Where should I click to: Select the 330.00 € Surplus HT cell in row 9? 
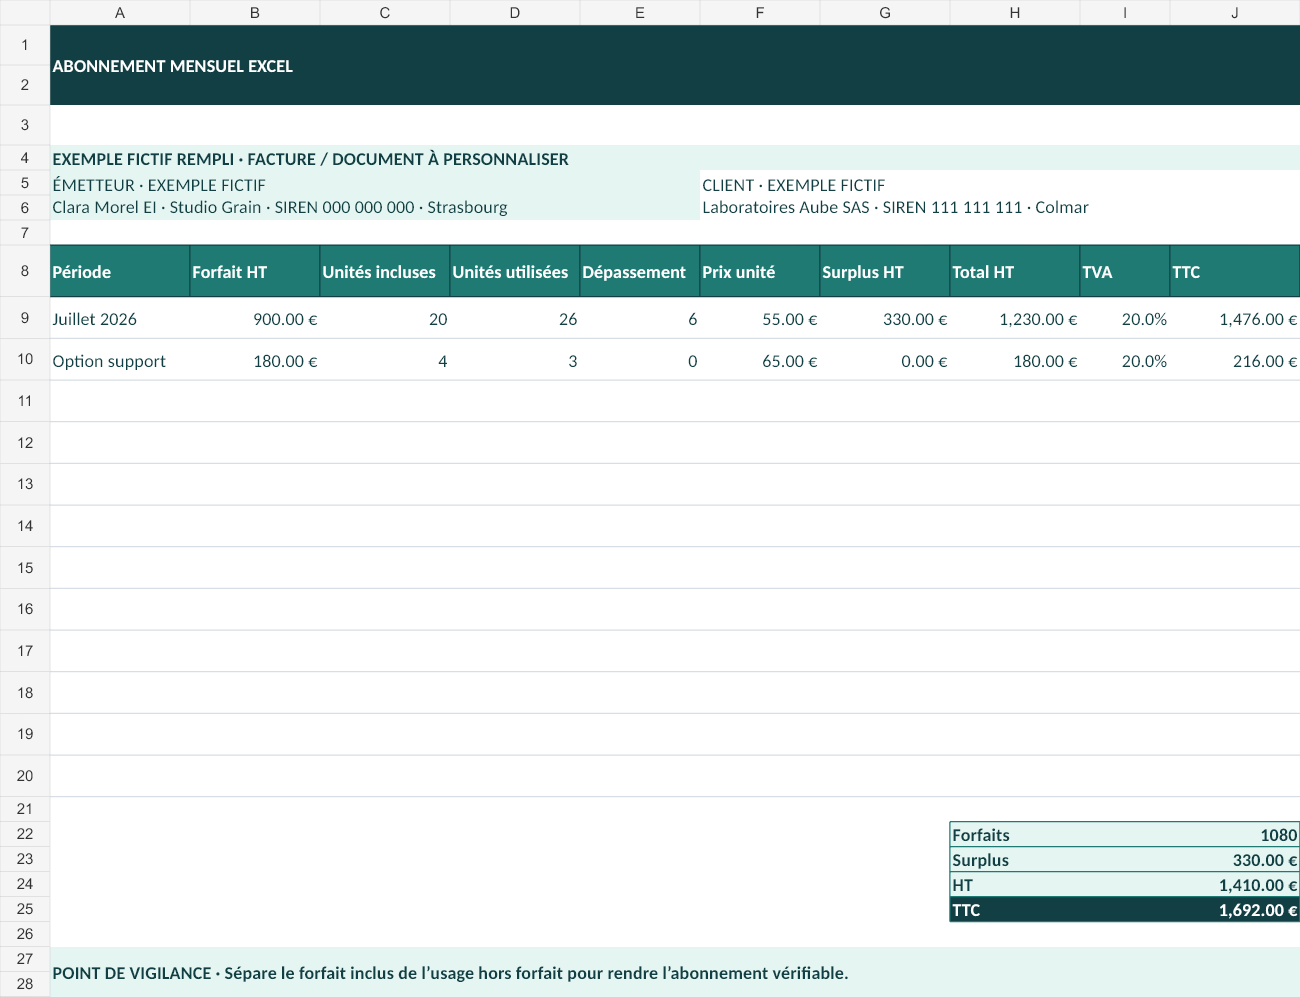pyautogui.click(x=885, y=318)
